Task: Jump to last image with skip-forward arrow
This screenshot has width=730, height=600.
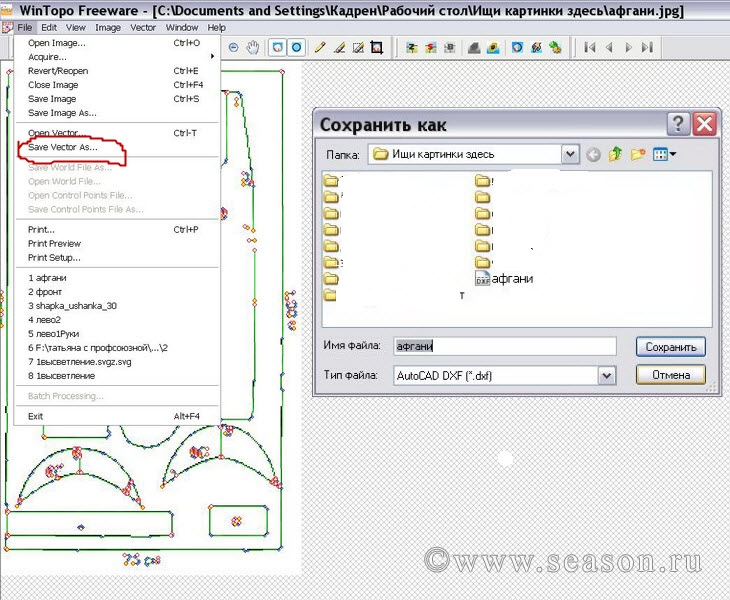Action: (648, 47)
